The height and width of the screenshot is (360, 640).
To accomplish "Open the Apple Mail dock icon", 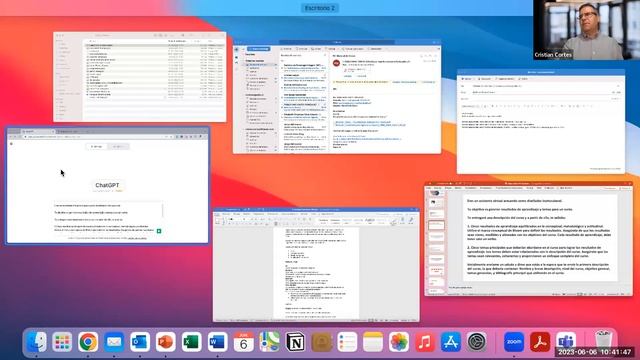I will click(114, 342).
